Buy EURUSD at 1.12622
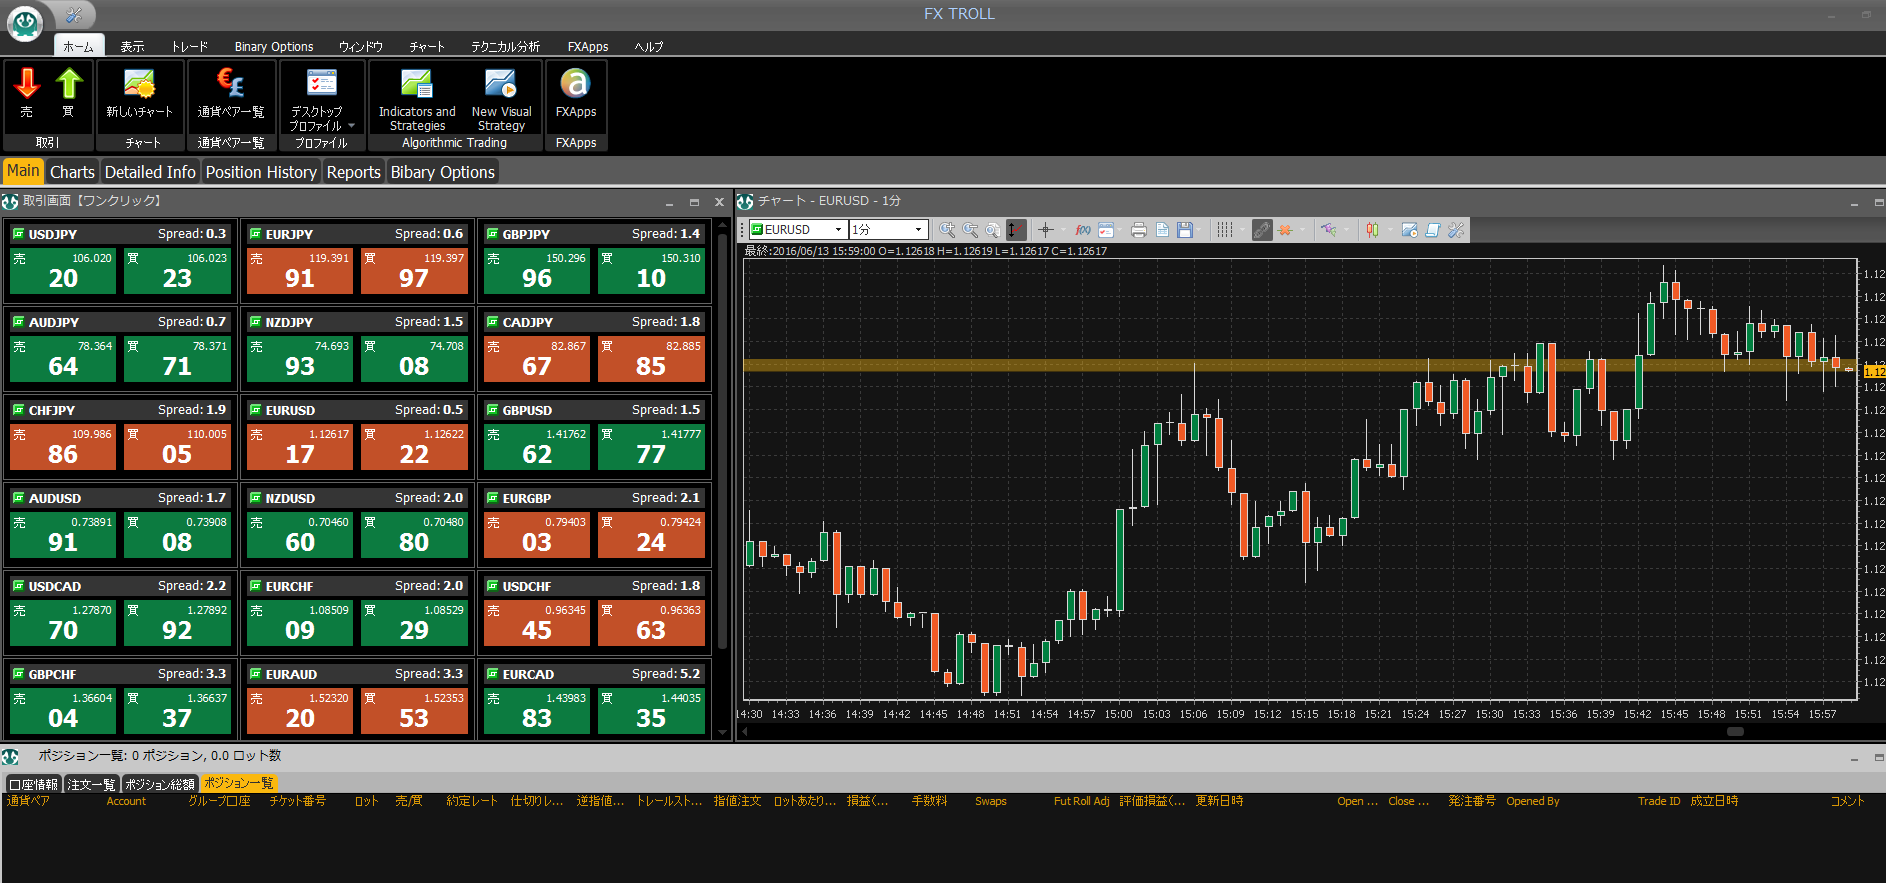The height and width of the screenshot is (883, 1886). (414, 447)
